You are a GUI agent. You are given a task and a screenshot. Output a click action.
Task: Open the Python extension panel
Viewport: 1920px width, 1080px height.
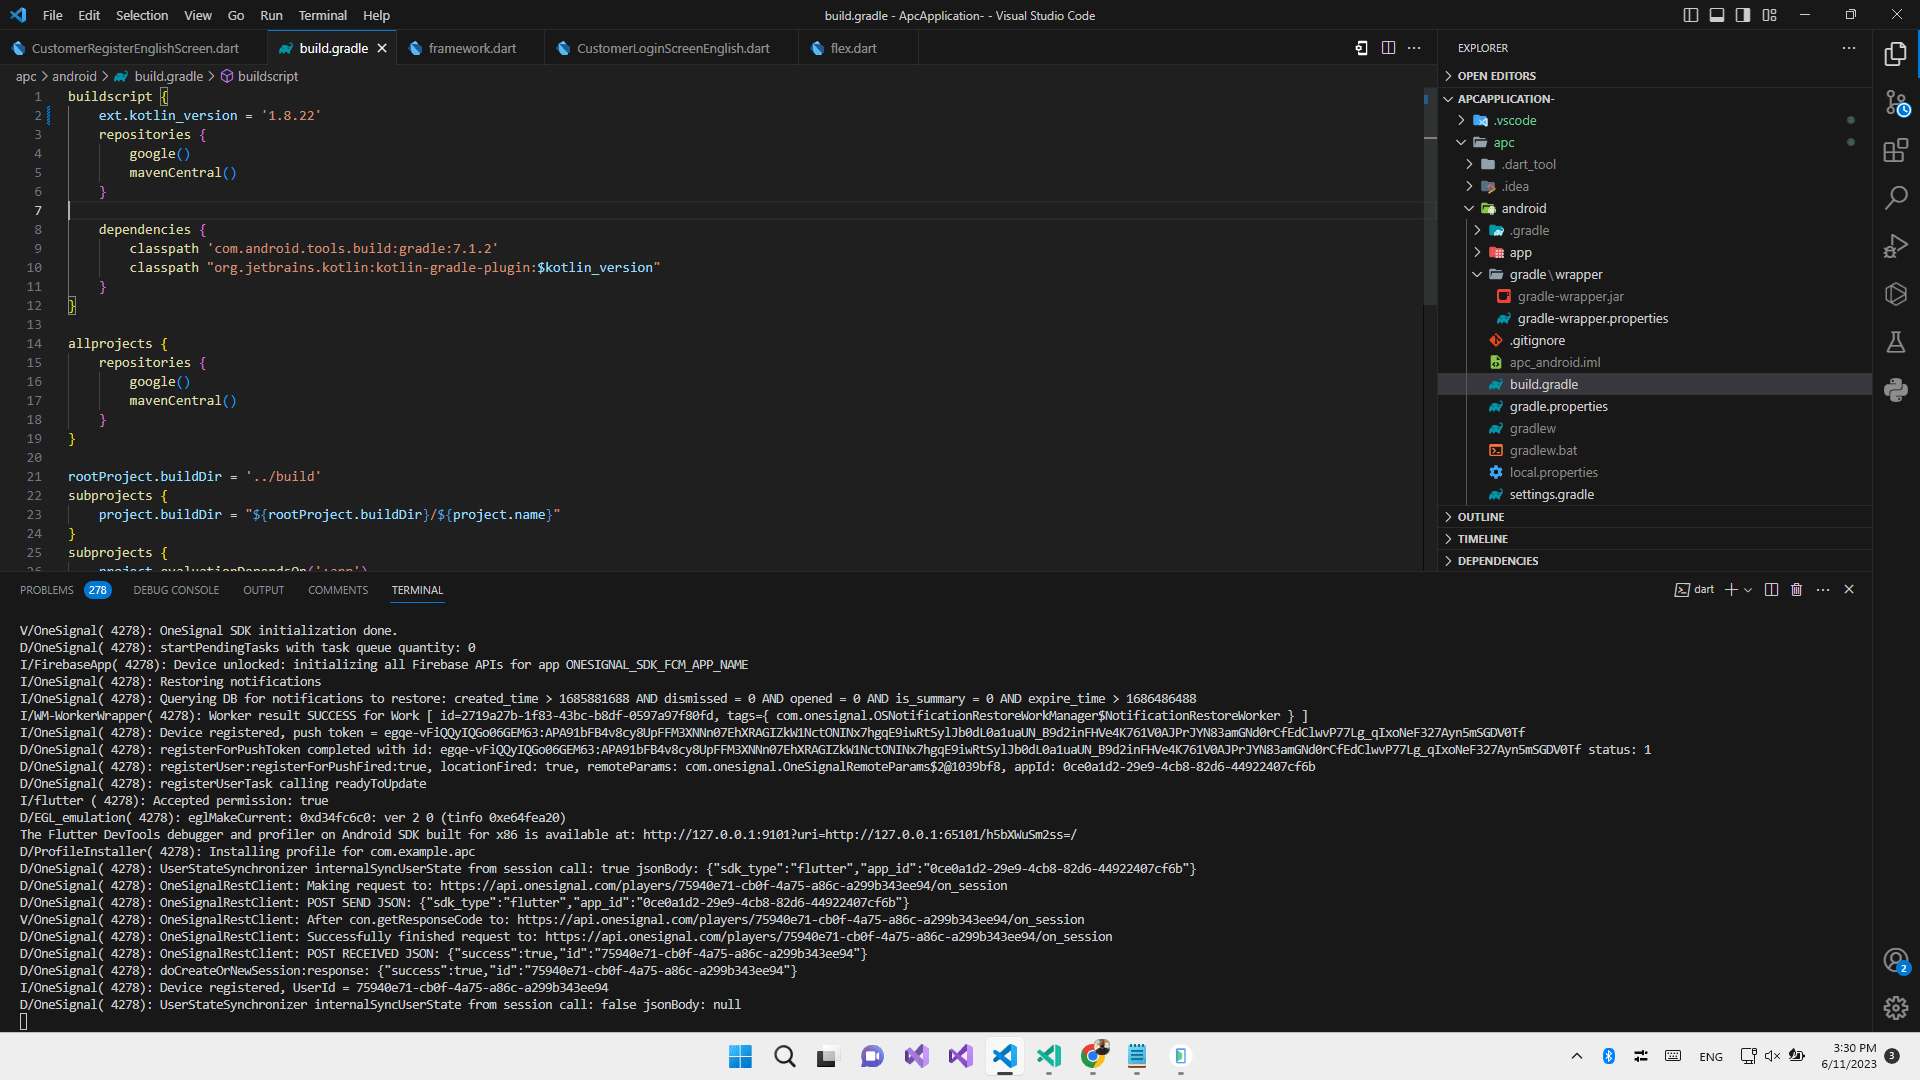[x=1896, y=390]
